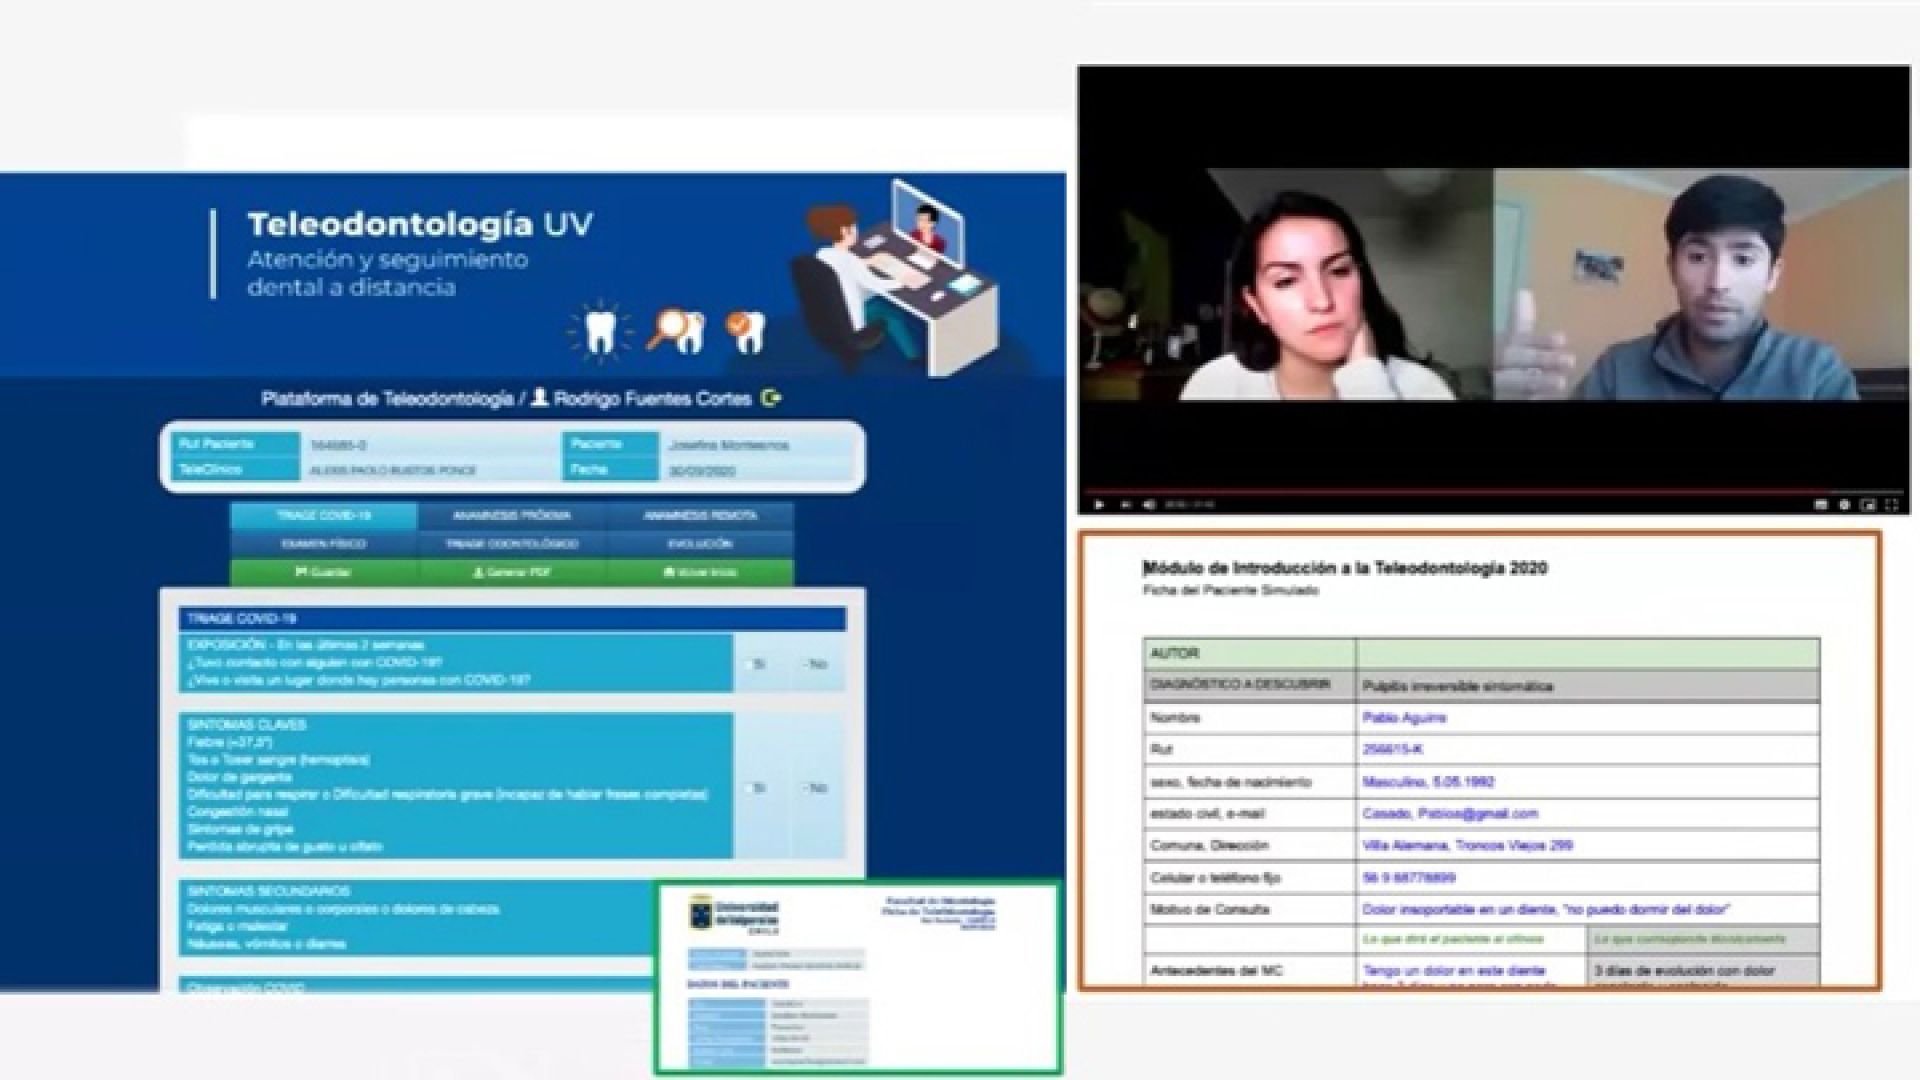Click the green Guardar button
The width and height of the screenshot is (1920, 1080).
(323, 573)
